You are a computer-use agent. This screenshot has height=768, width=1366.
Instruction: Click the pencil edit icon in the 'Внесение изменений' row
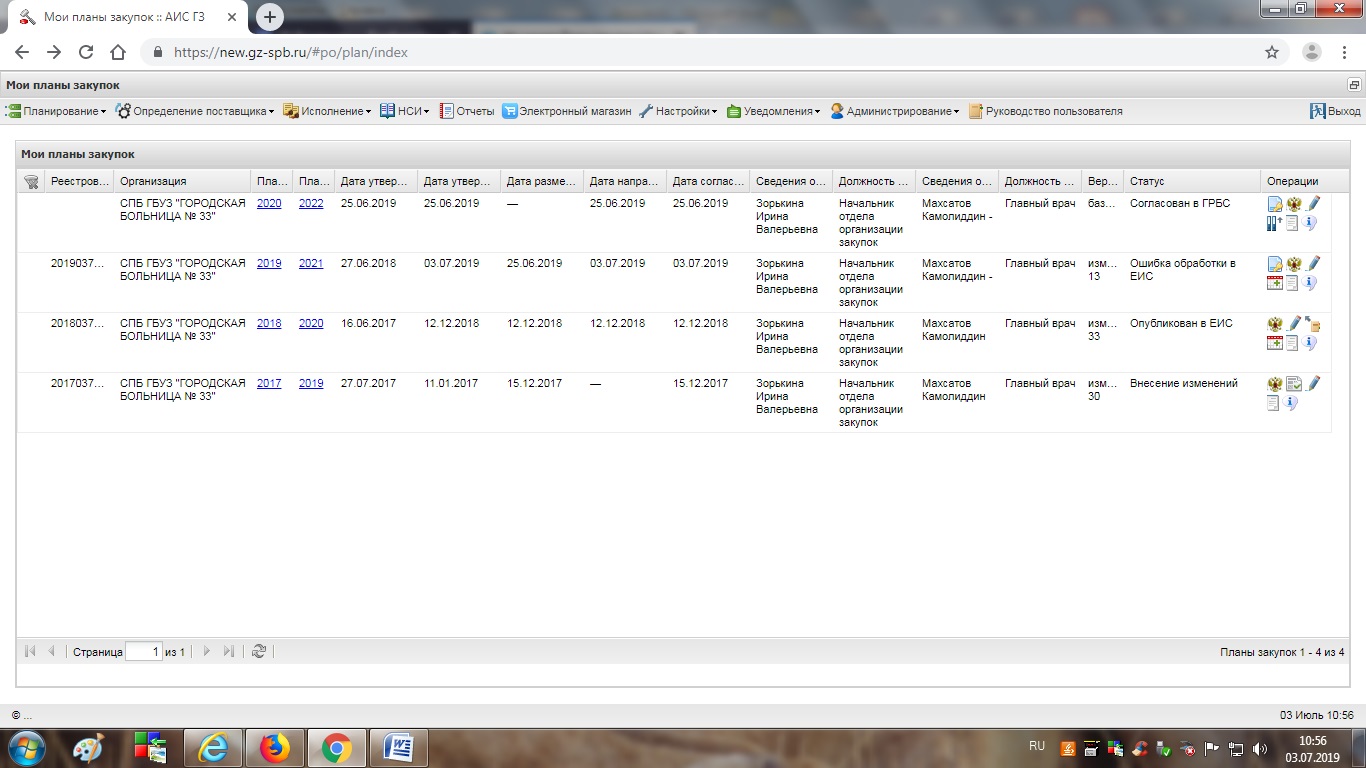point(1313,384)
